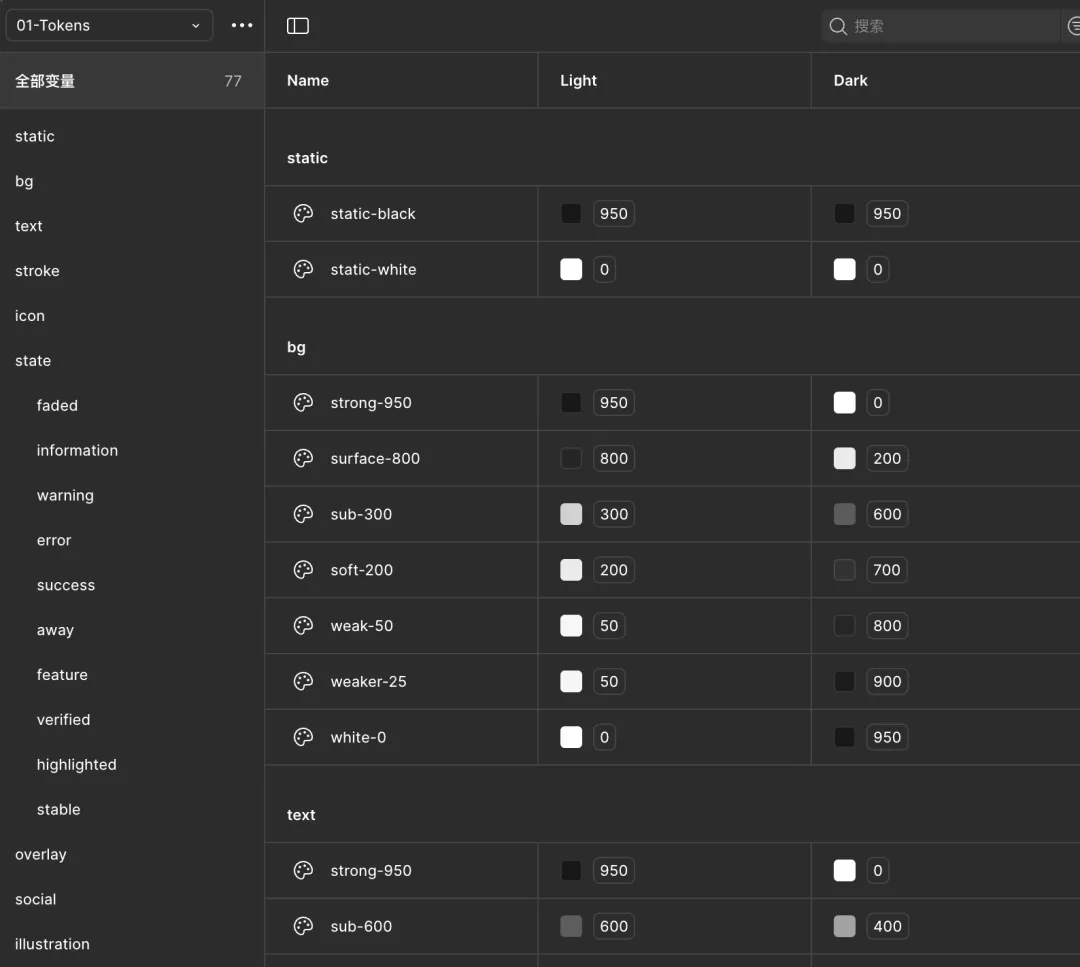Click the palette icon beside static-black
The image size is (1080, 967).
pos(303,213)
